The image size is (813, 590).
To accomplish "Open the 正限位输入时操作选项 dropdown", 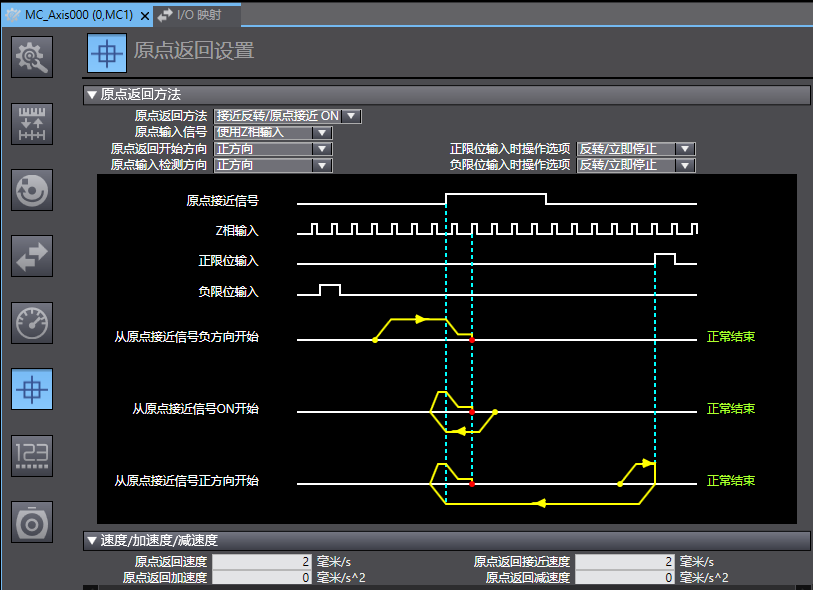I will [x=684, y=149].
